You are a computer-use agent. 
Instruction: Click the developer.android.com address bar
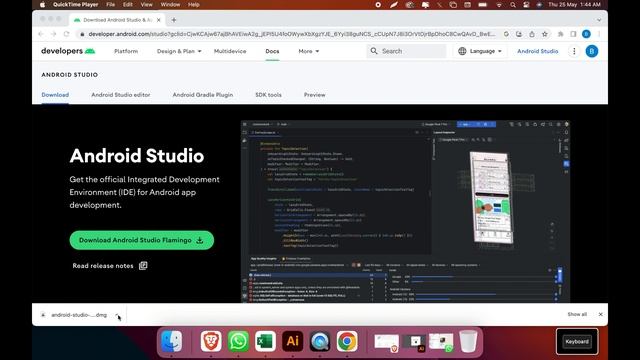pyautogui.click(x=291, y=34)
